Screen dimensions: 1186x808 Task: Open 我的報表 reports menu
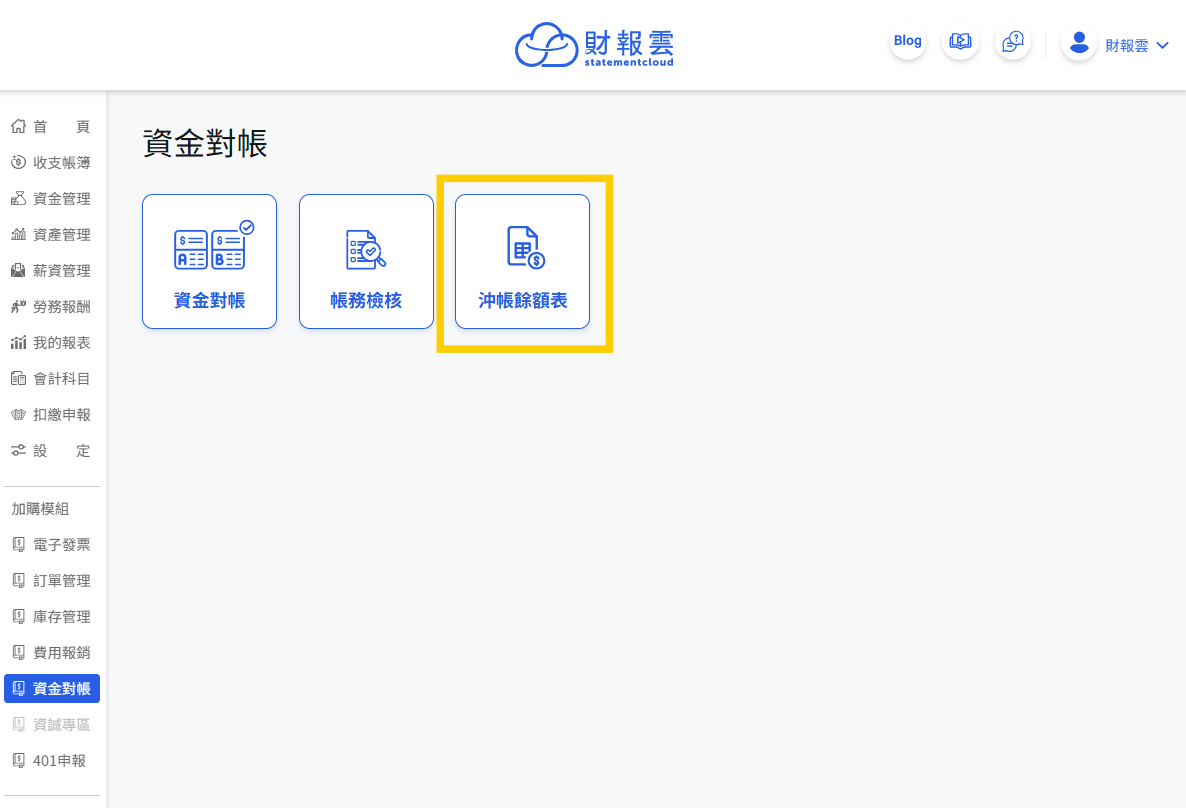pyautogui.click(x=51, y=343)
